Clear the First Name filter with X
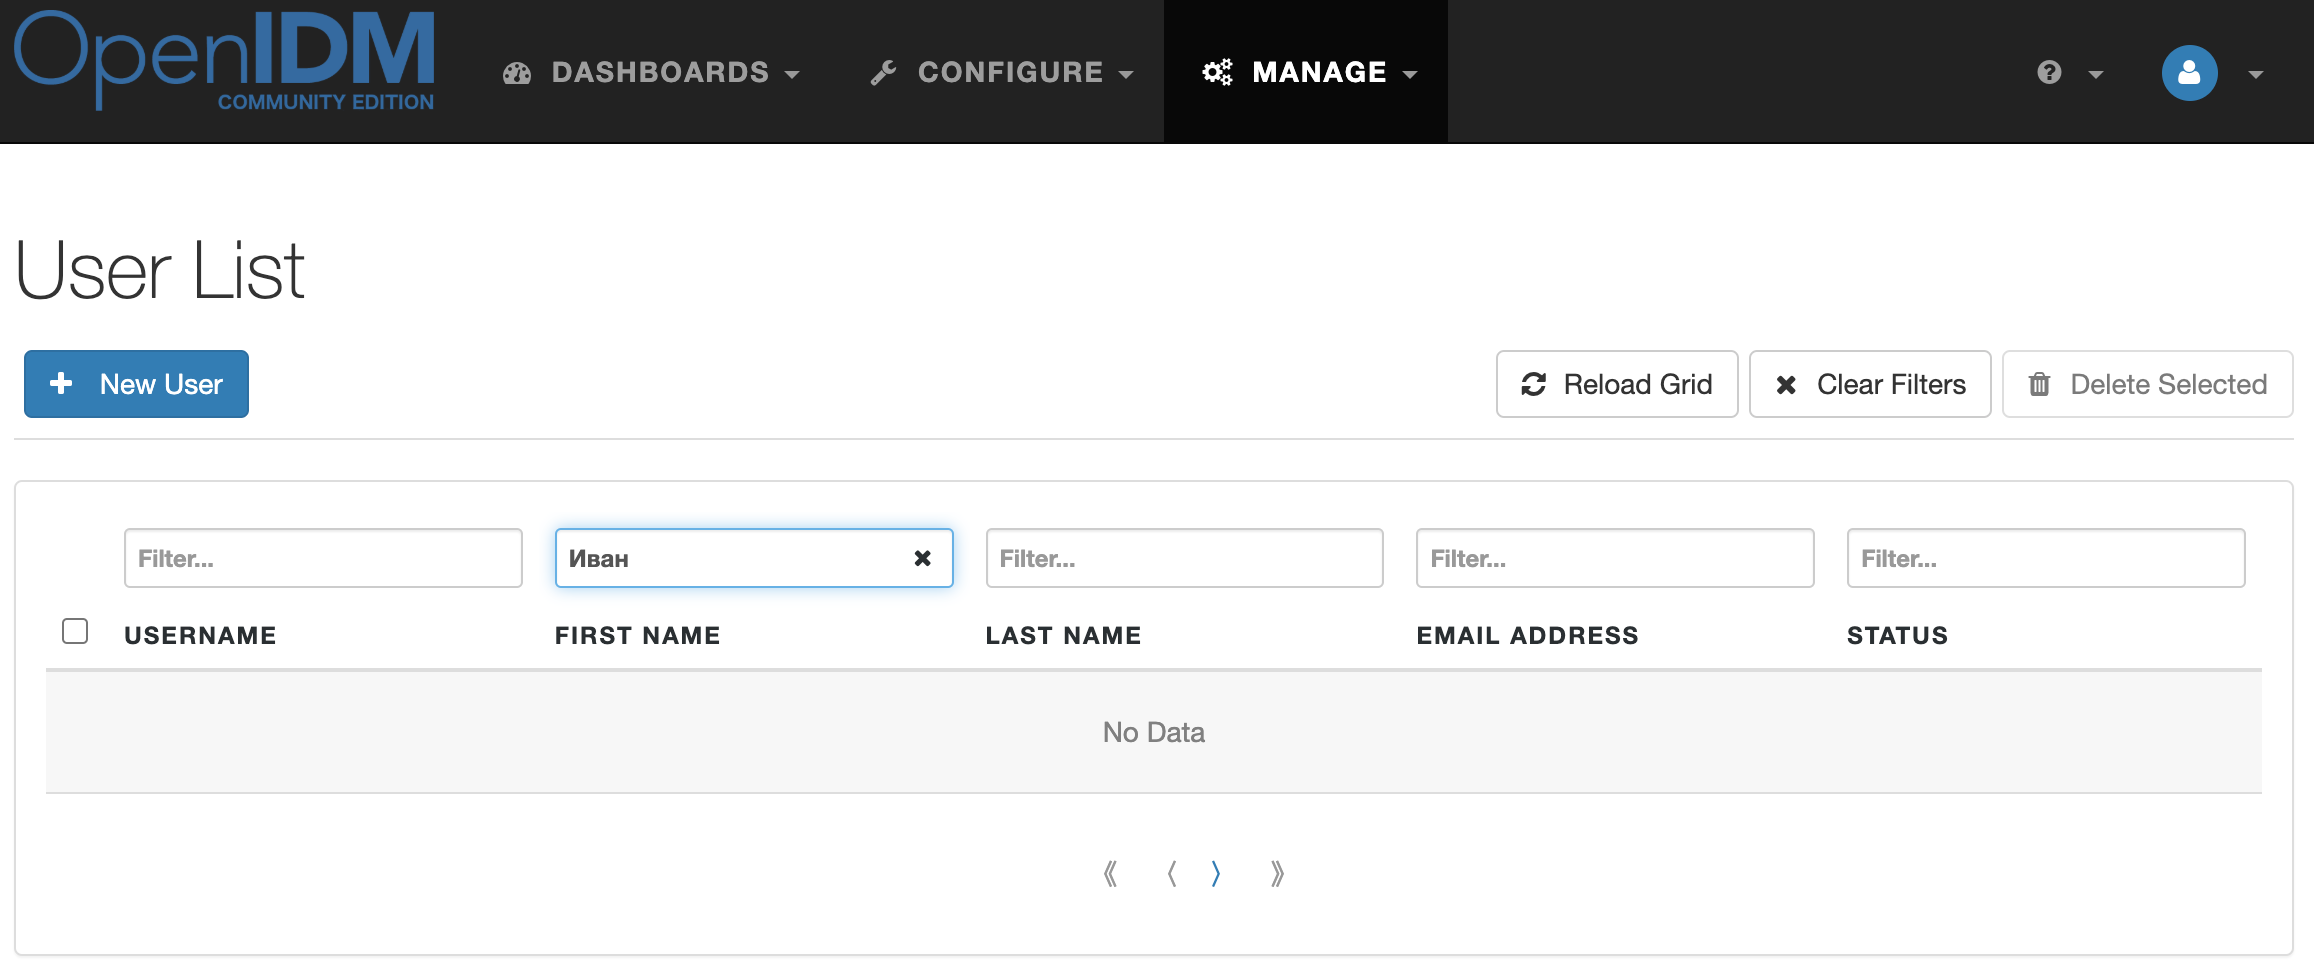2314x964 pixels. point(923,558)
